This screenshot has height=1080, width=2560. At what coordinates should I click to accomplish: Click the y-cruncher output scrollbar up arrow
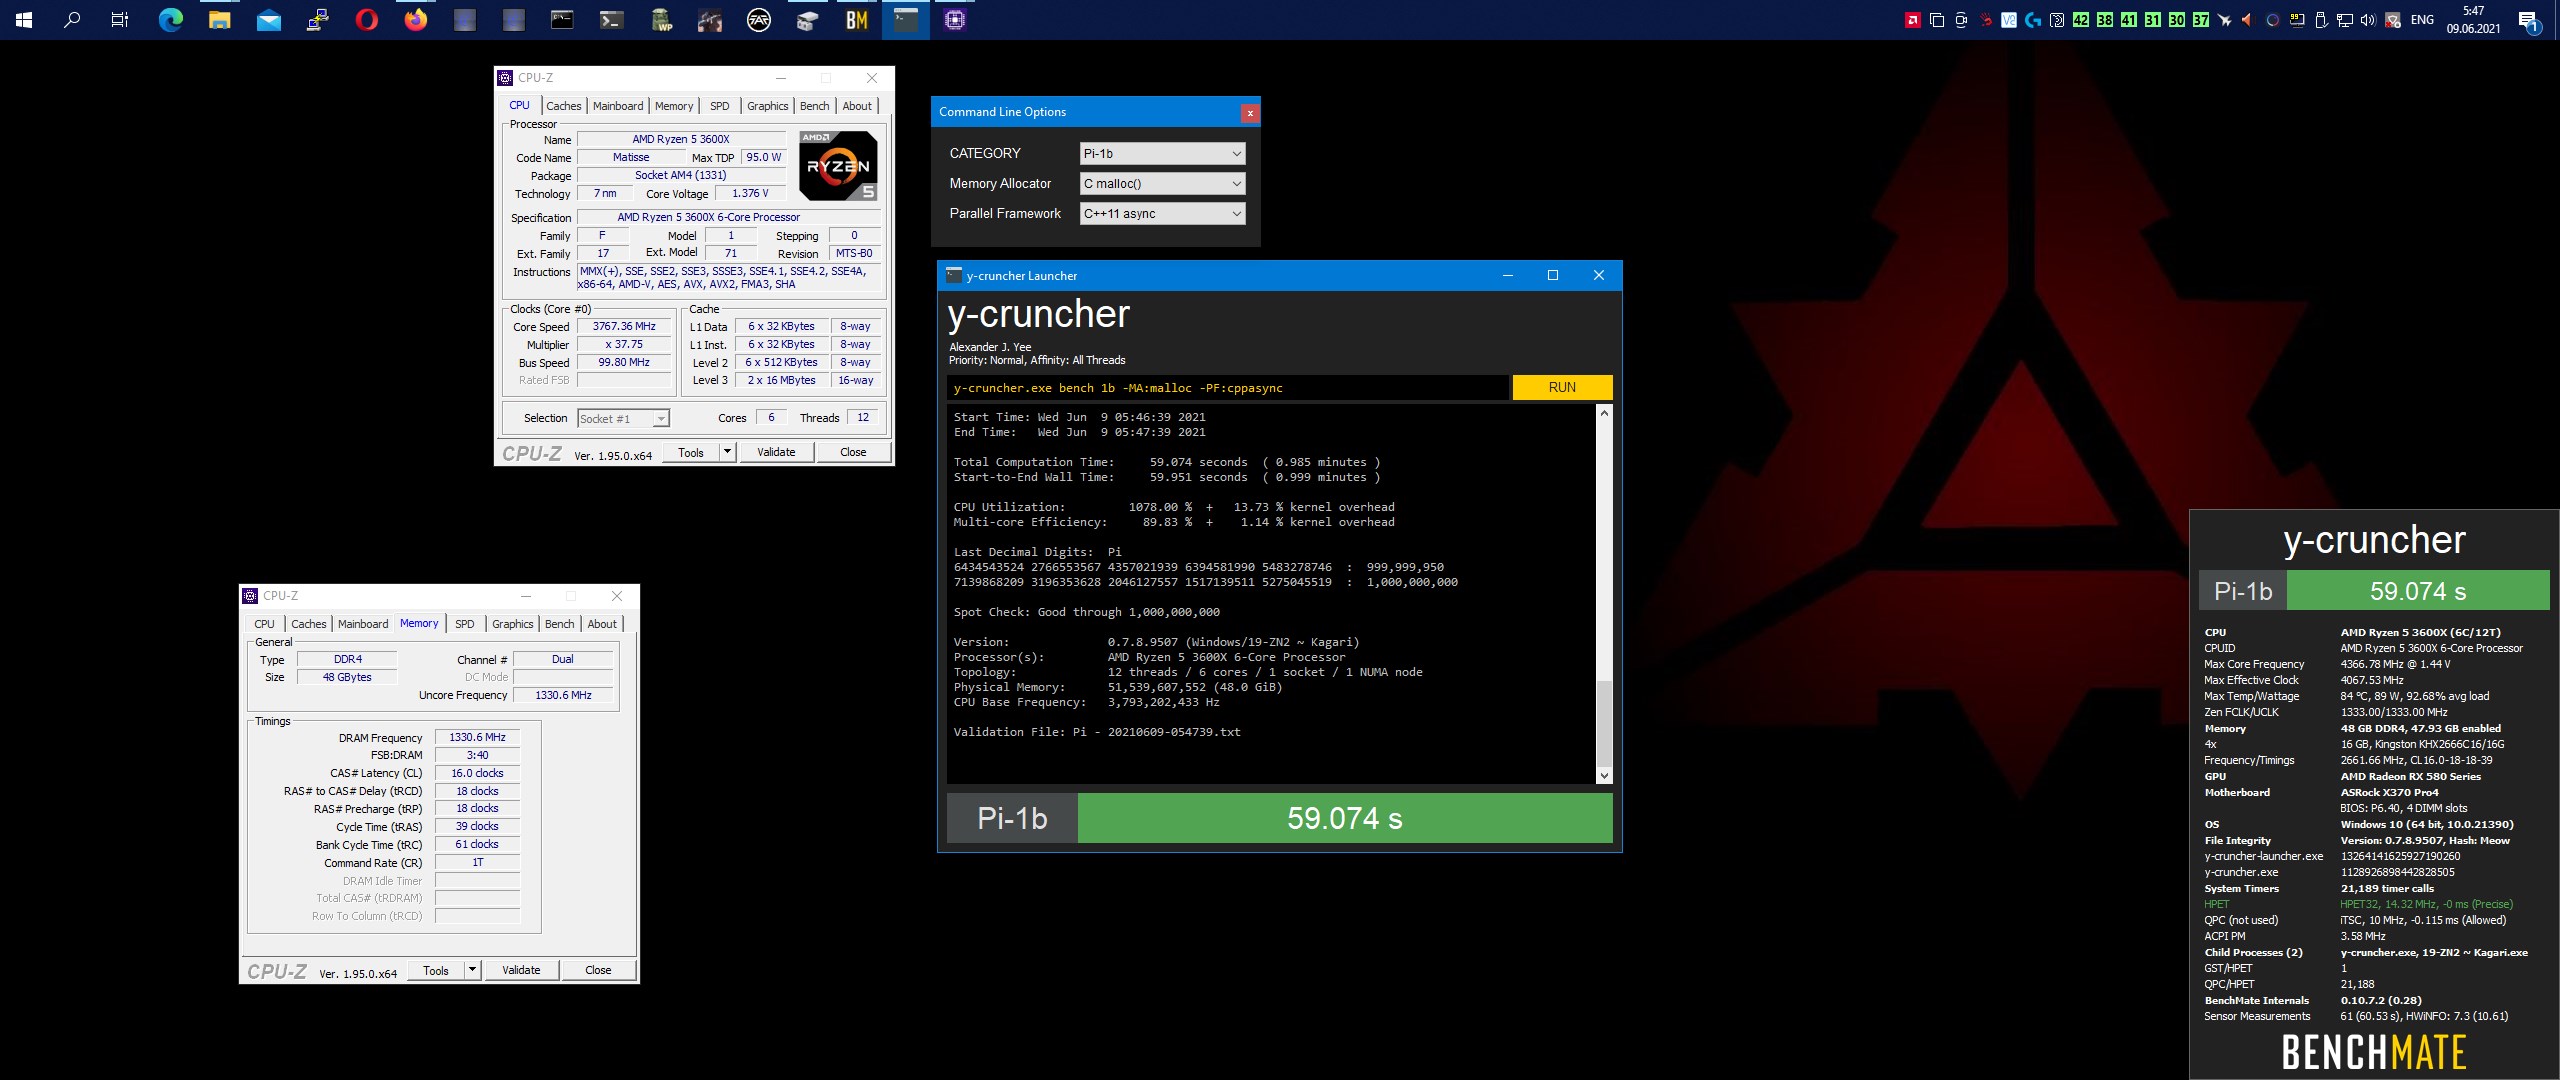(1604, 413)
